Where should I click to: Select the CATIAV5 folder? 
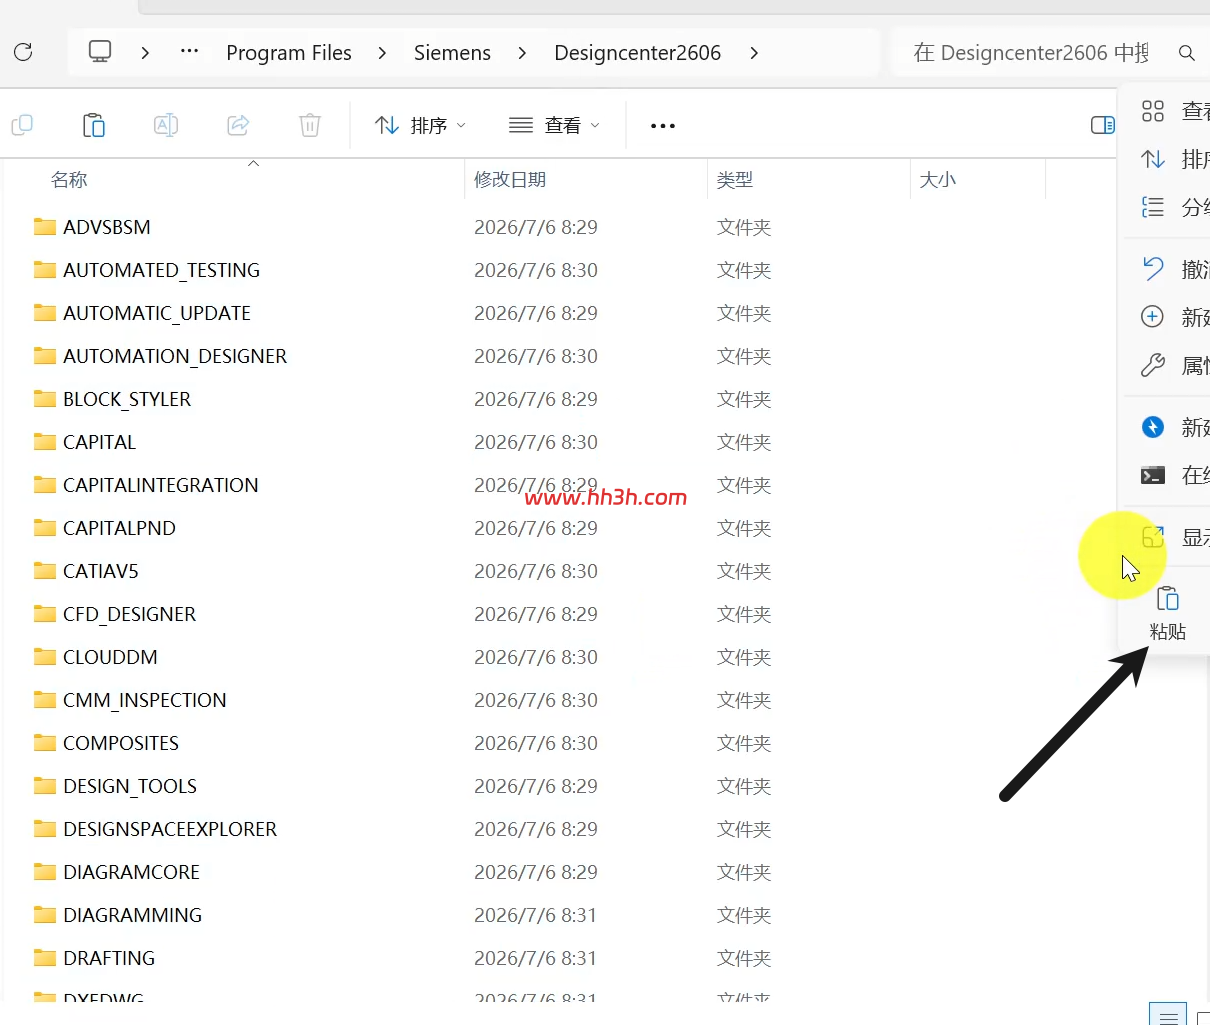101,571
